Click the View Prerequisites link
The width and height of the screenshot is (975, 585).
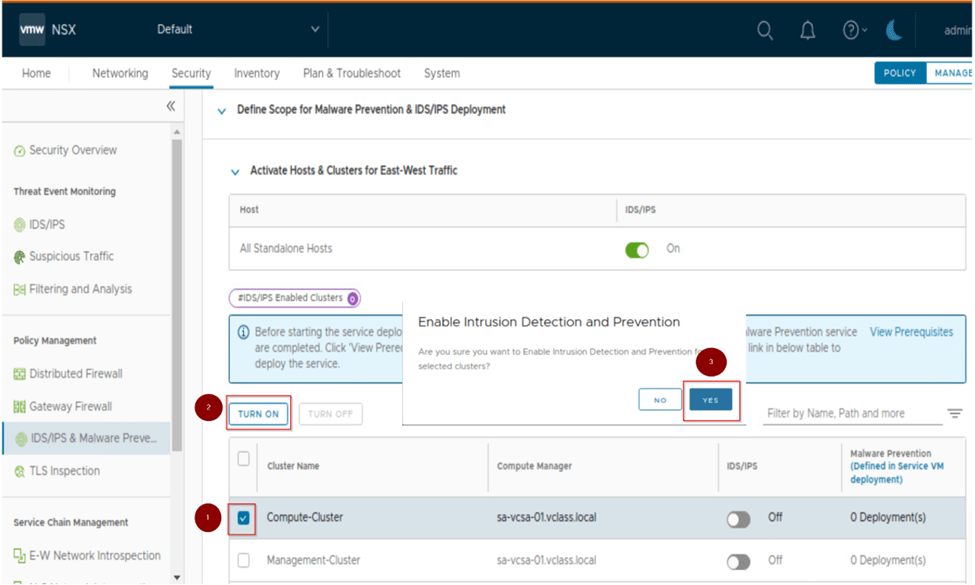(911, 332)
